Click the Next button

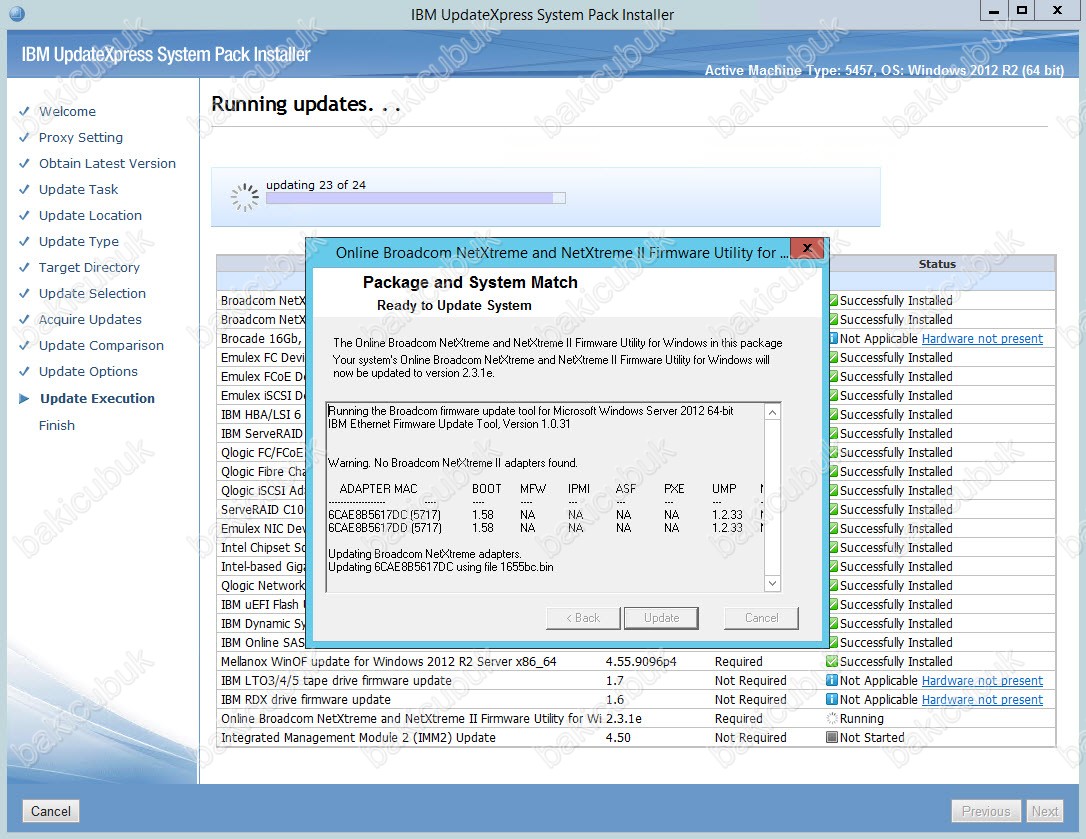pos(1044,811)
